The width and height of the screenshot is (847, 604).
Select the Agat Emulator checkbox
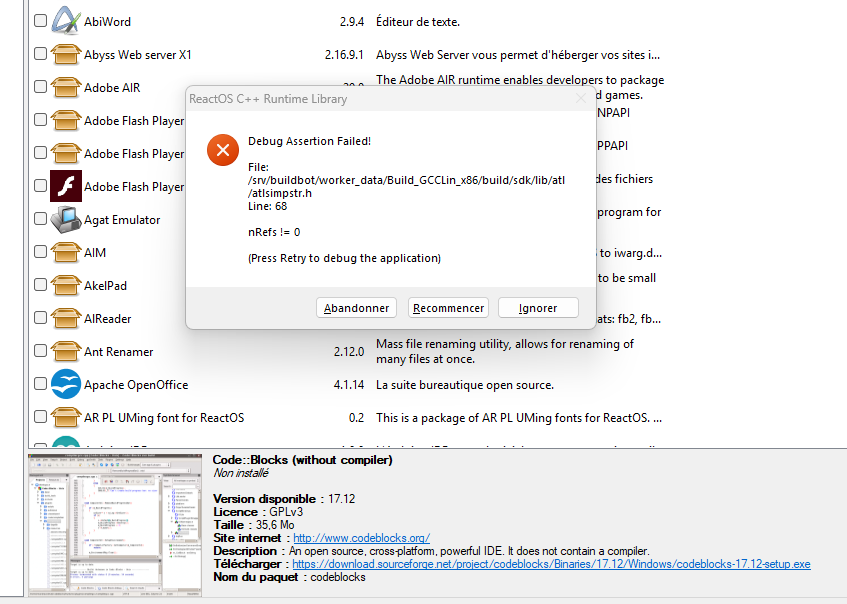41,218
